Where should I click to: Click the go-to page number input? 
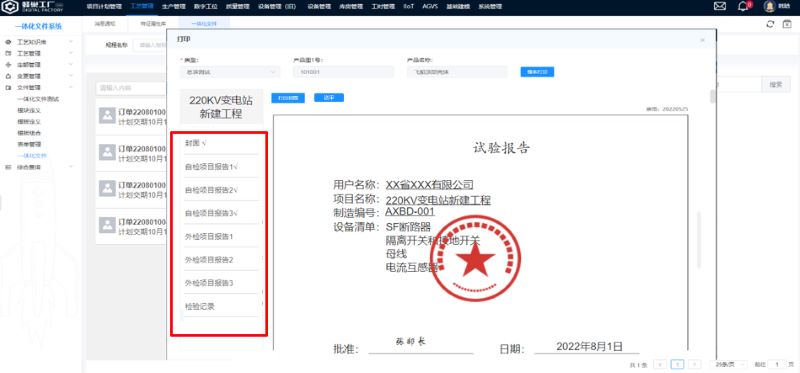tap(777, 364)
